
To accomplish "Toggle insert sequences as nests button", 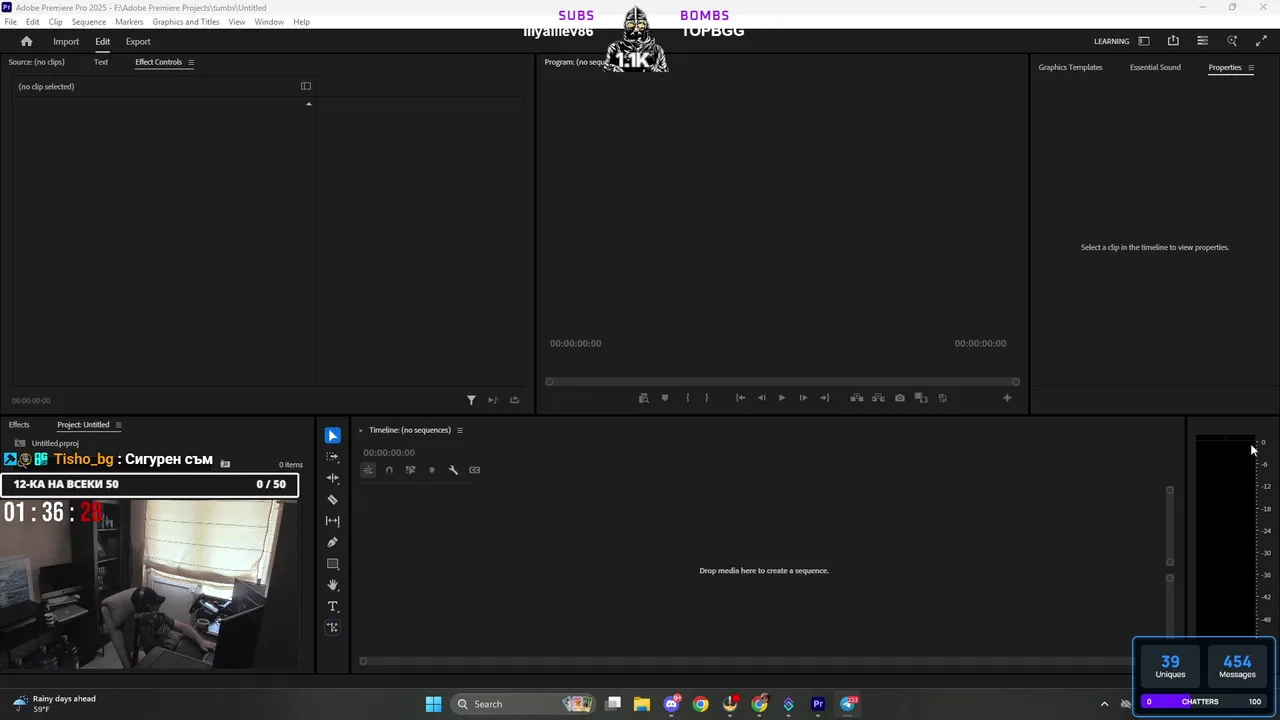I will (x=368, y=470).
